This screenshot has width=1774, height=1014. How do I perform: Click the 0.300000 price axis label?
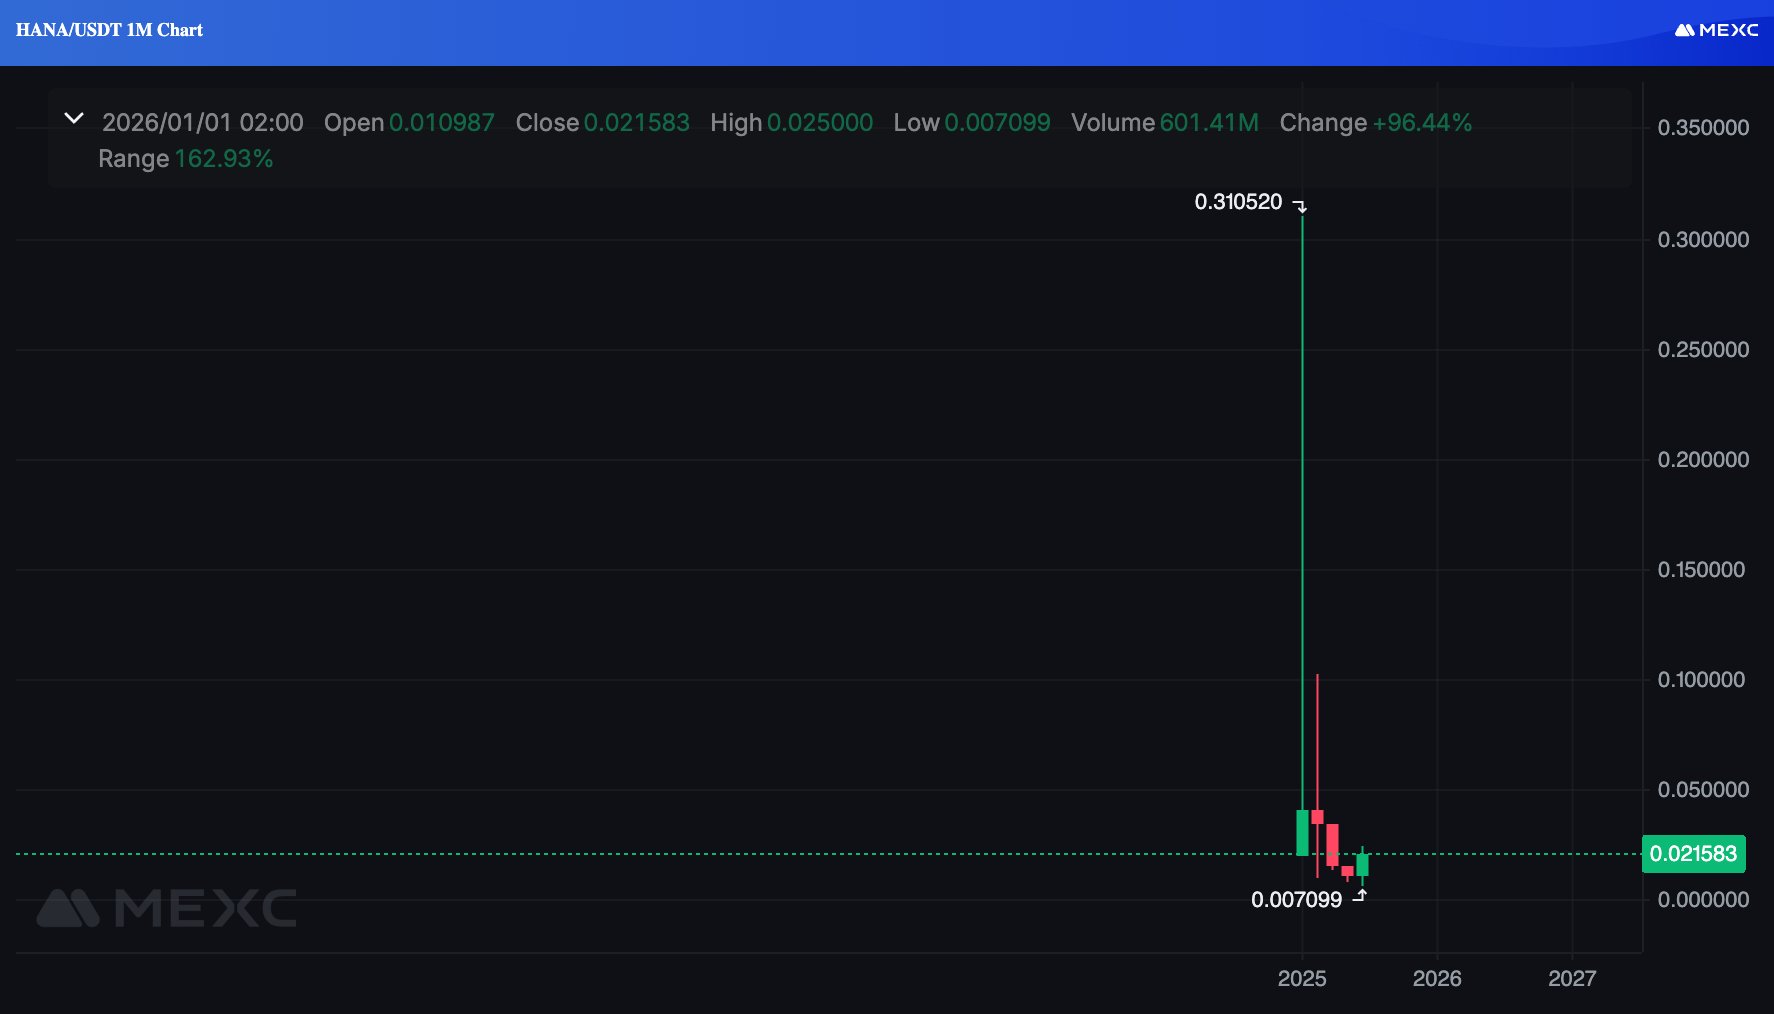(1703, 240)
